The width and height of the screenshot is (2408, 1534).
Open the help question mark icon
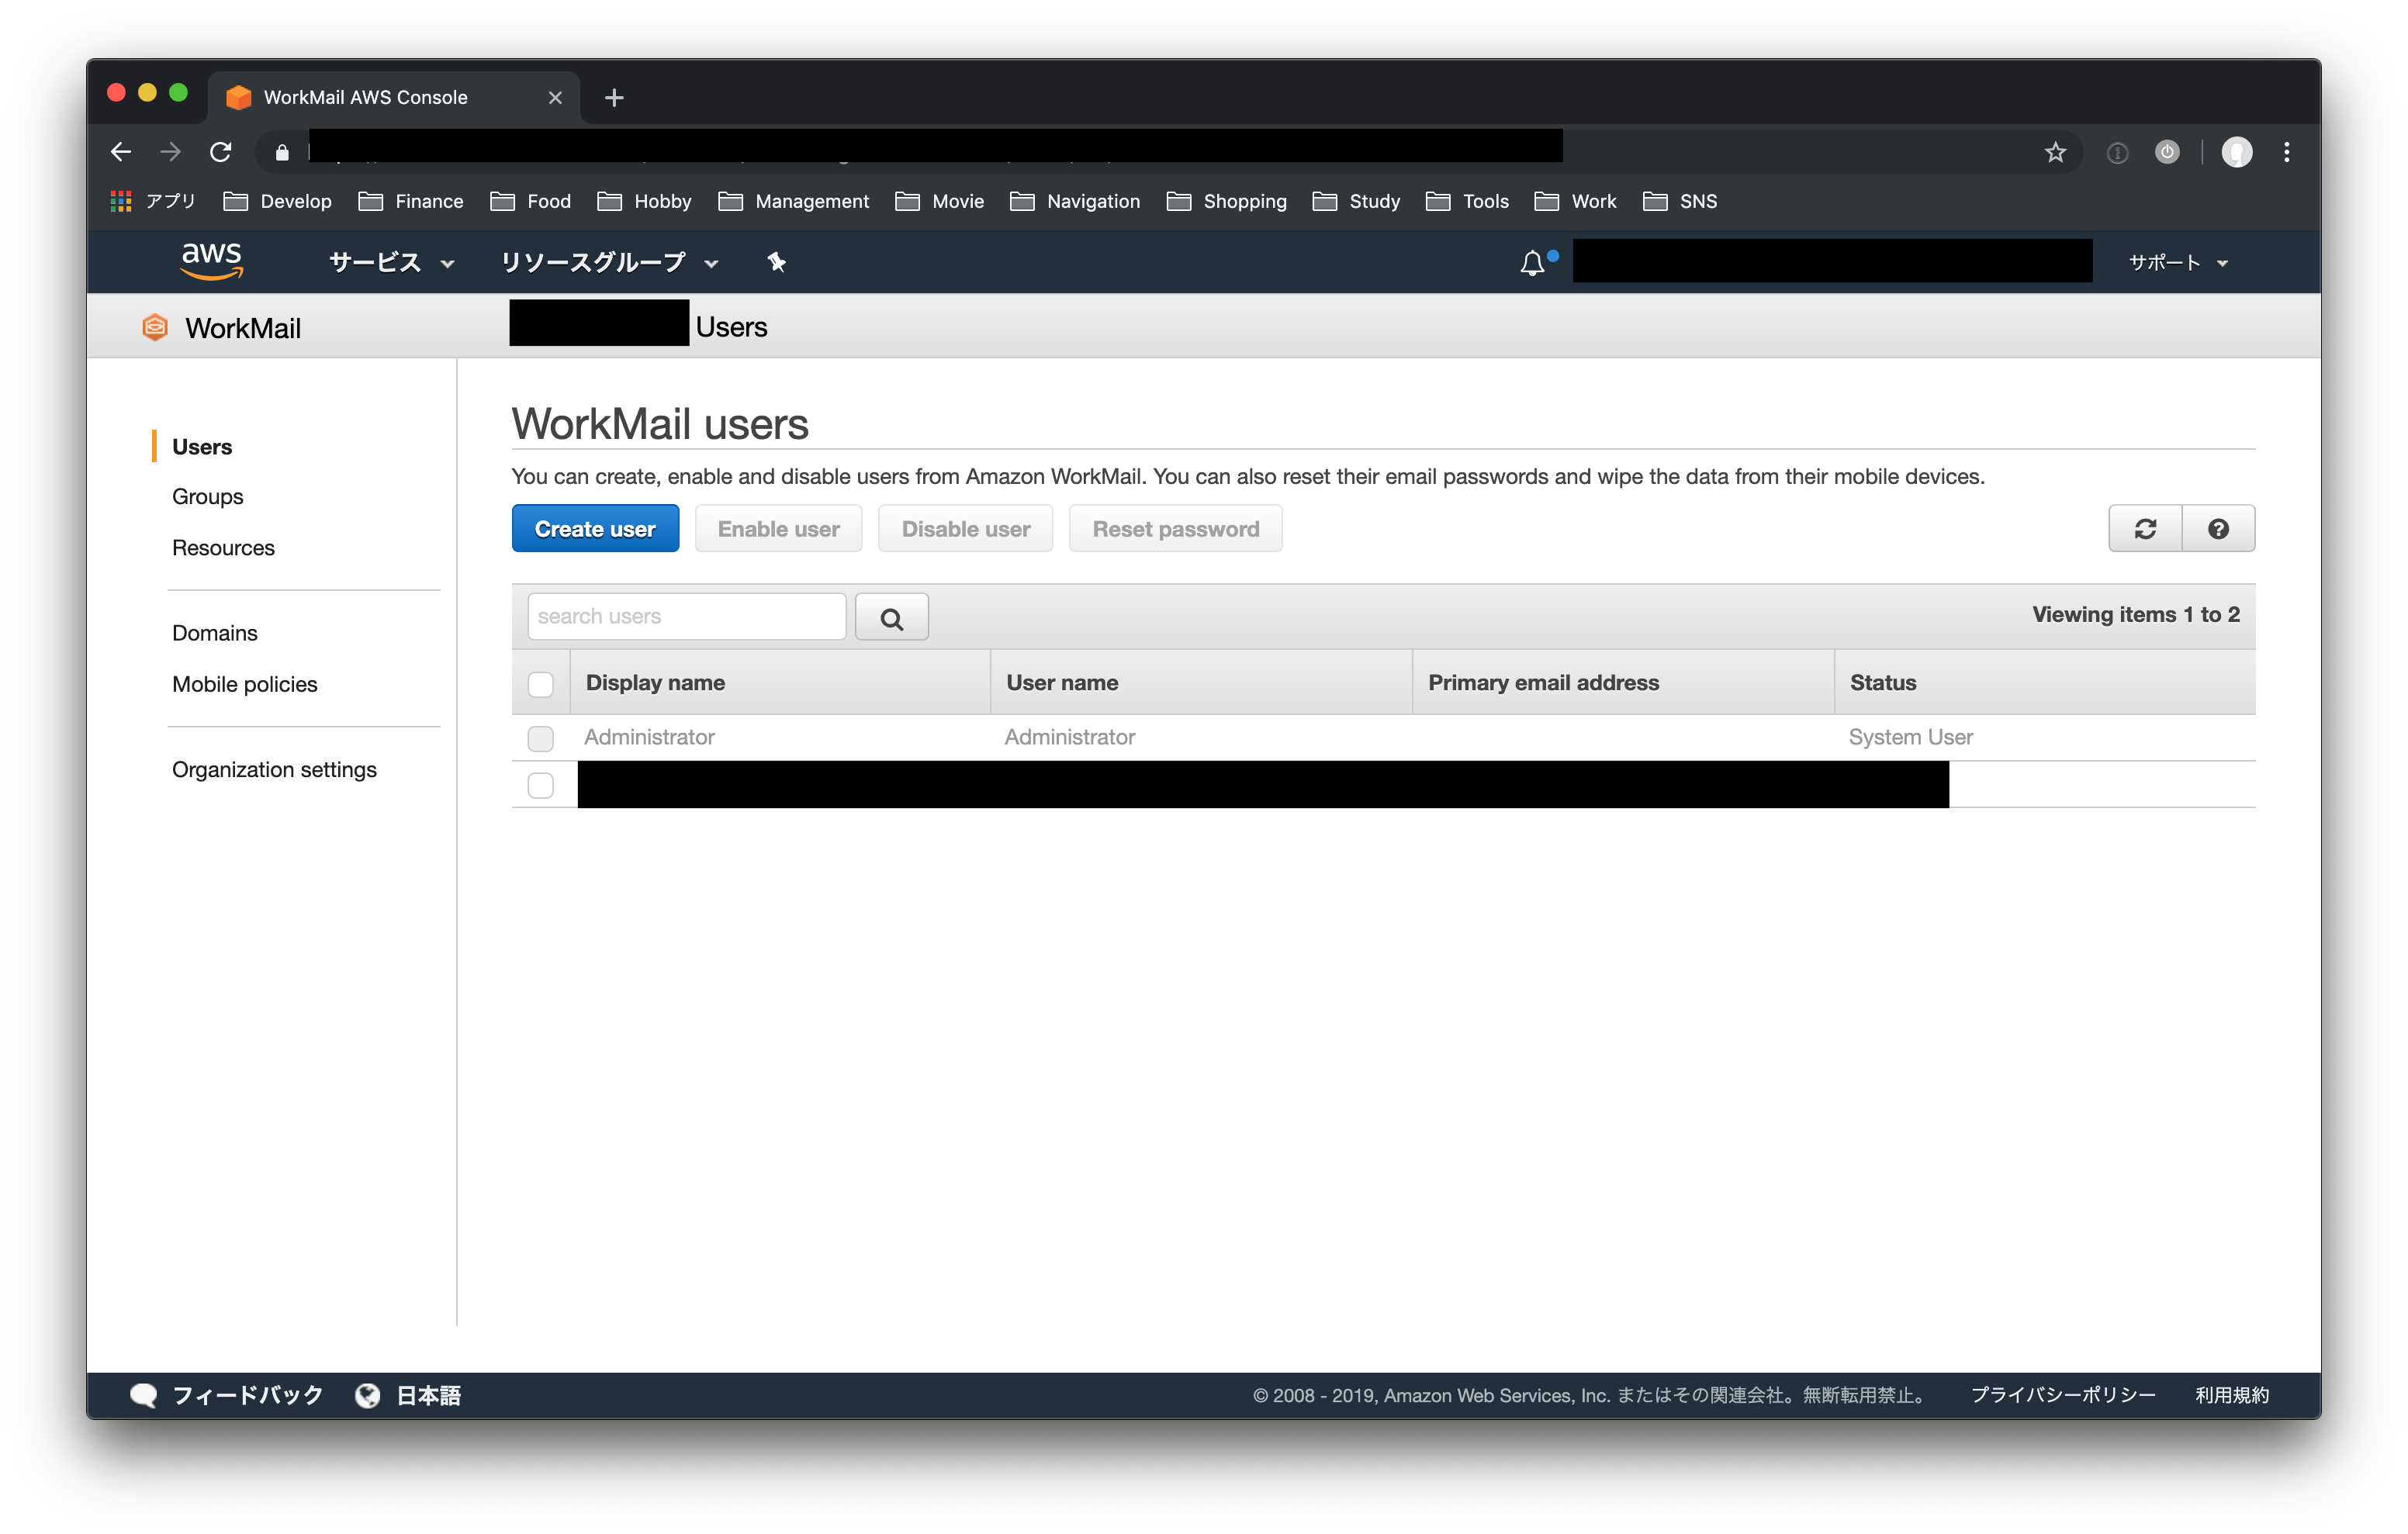2218,529
